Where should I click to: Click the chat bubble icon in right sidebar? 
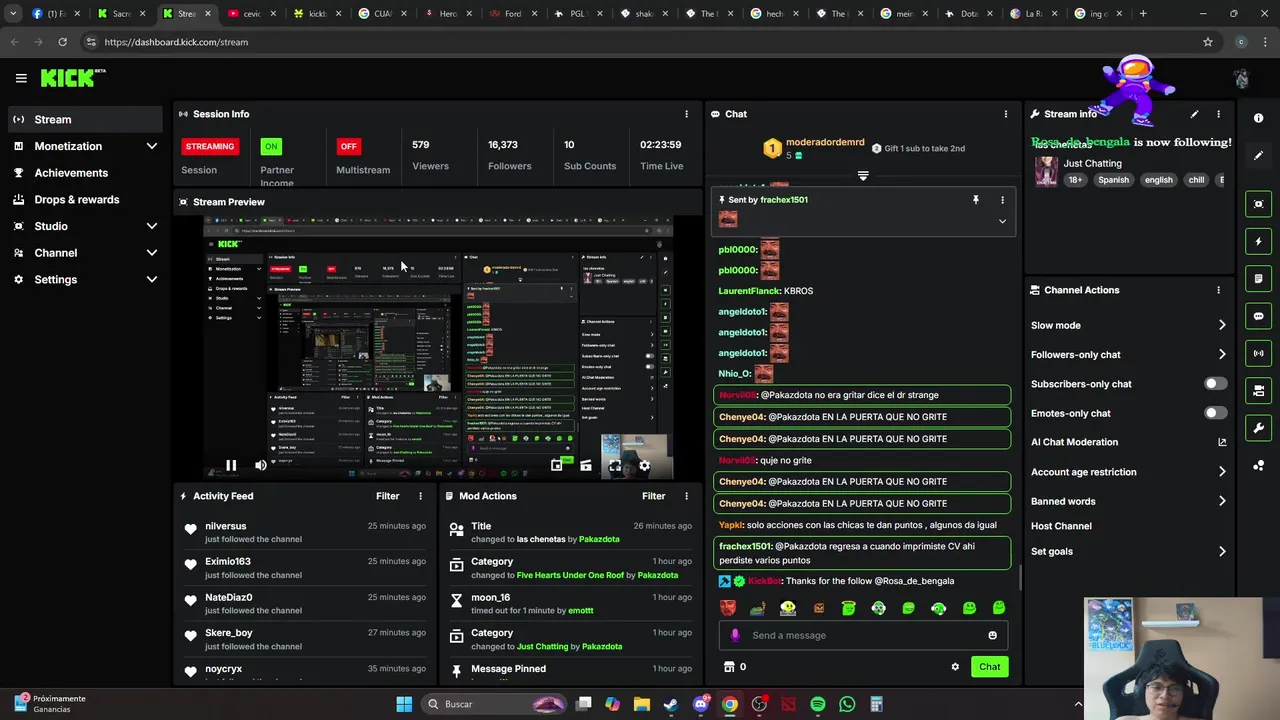click(x=1259, y=316)
